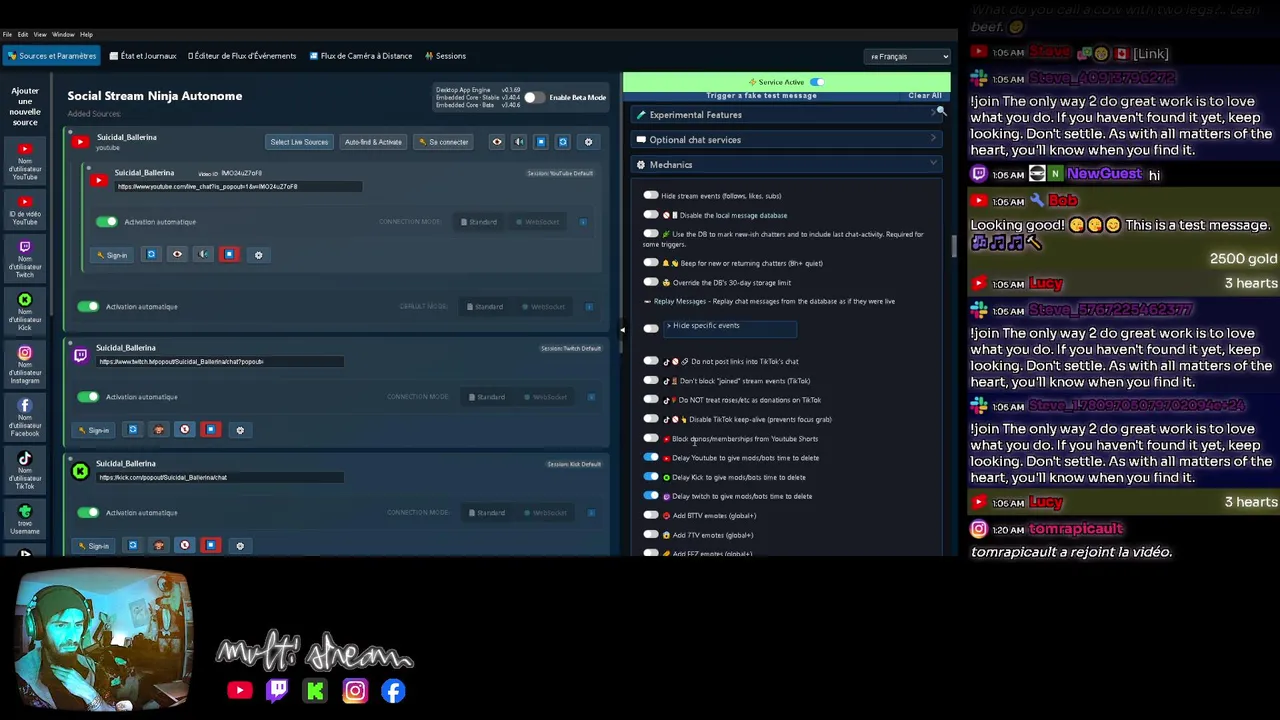Click refresh icon beside YouTube Sign-in button
The width and height of the screenshot is (1280, 720).
click(151, 255)
